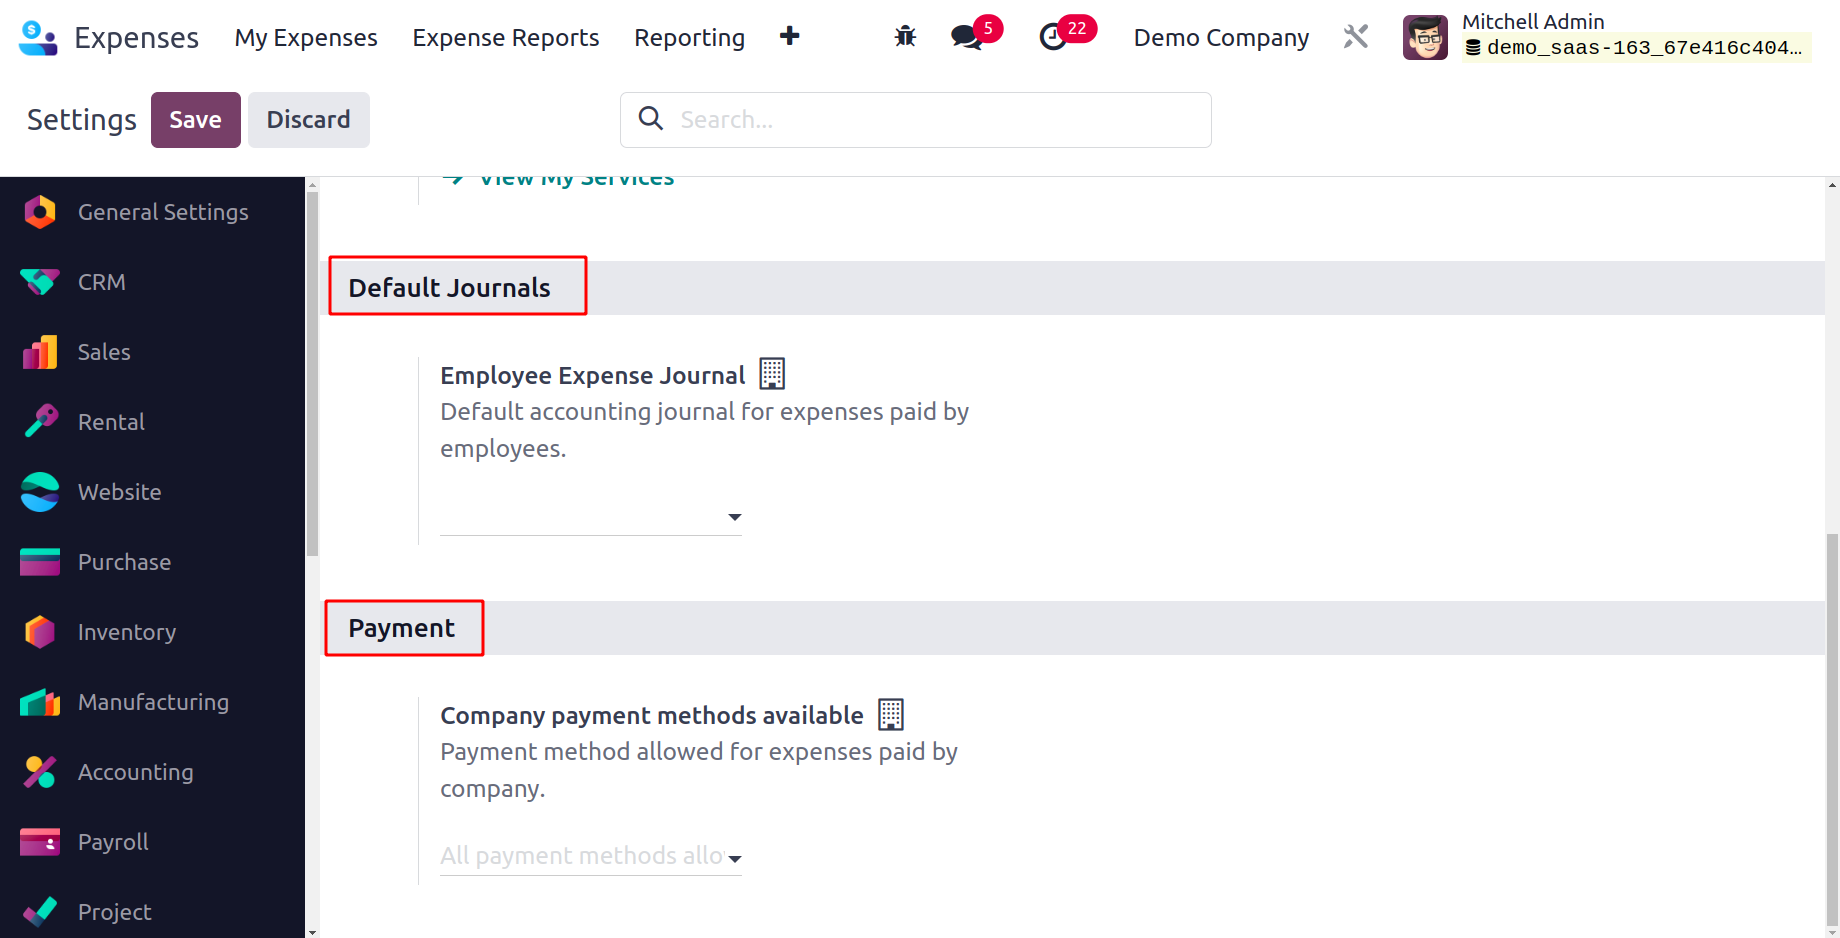Click the Expenses app title

pos(136,37)
